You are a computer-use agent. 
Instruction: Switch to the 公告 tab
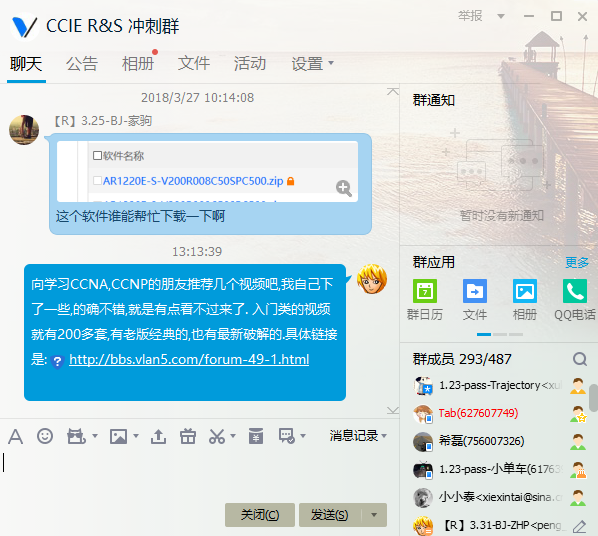[x=82, y=63]
